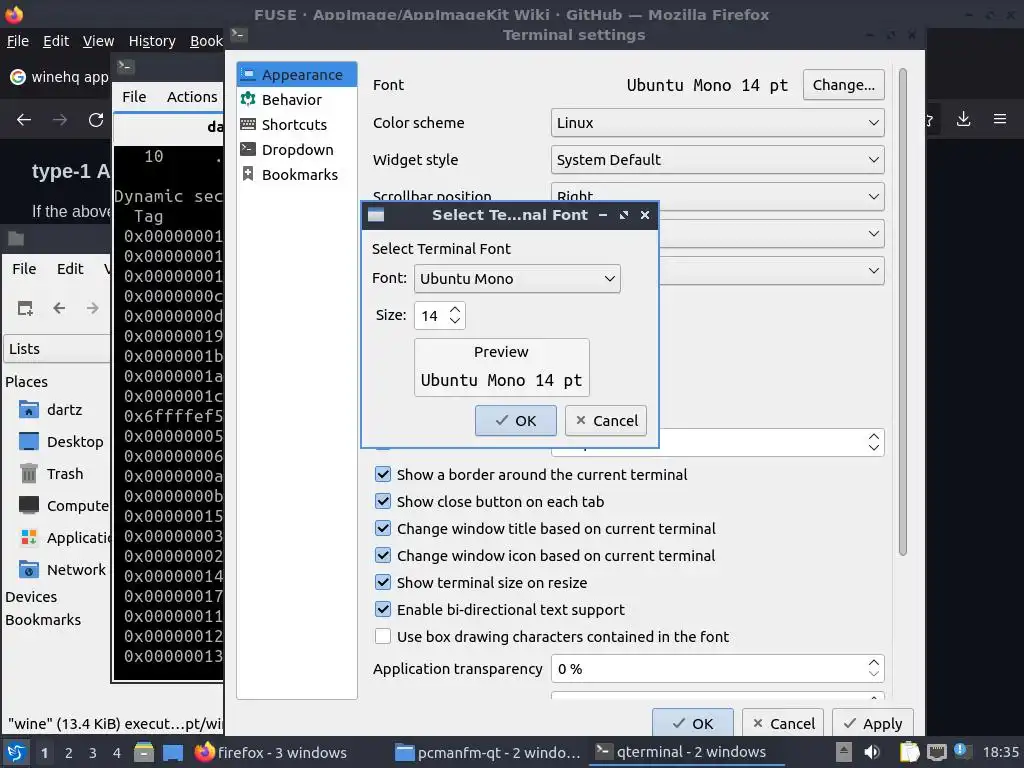Click OK in Terminal settings window
This screenshot has height=768, width=1024.
coord(692,724)
